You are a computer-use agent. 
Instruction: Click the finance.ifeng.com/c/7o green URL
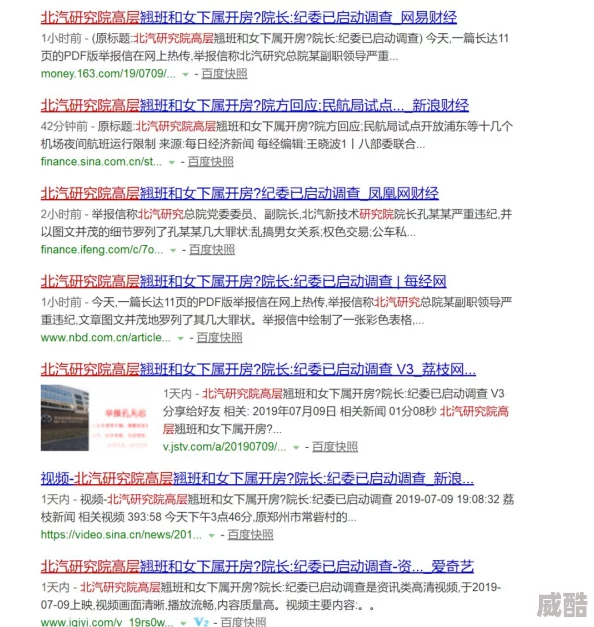(x=102, y=250)
